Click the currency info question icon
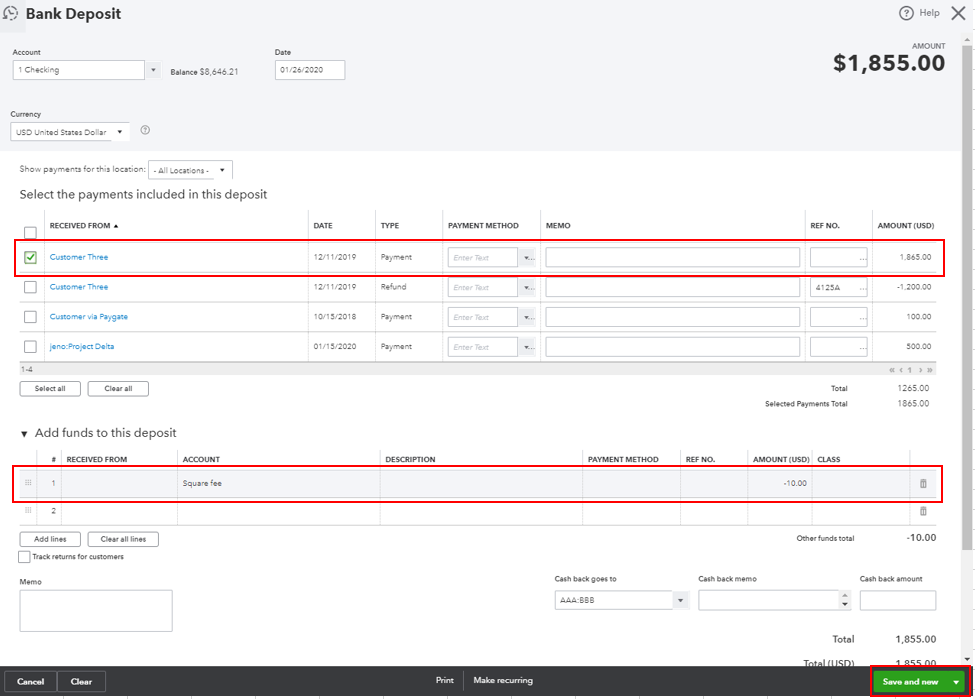The image size is (975, 699). pos(145,130)
